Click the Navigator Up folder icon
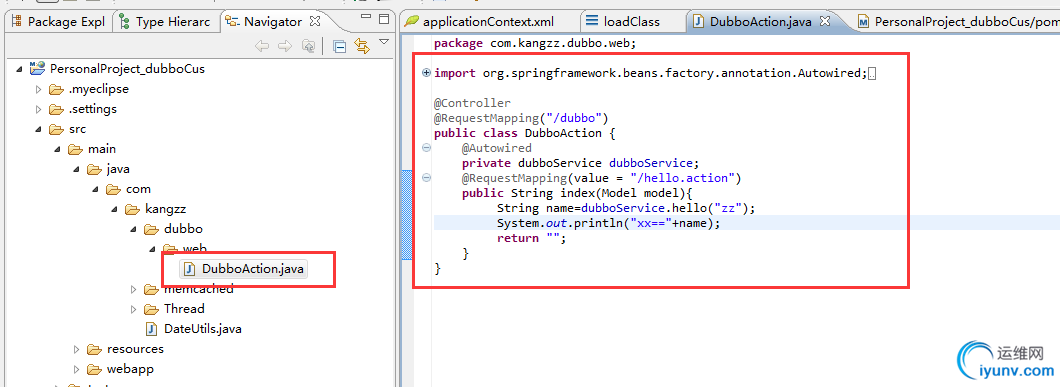This screenshot has height=387, width=1060. 308,46
